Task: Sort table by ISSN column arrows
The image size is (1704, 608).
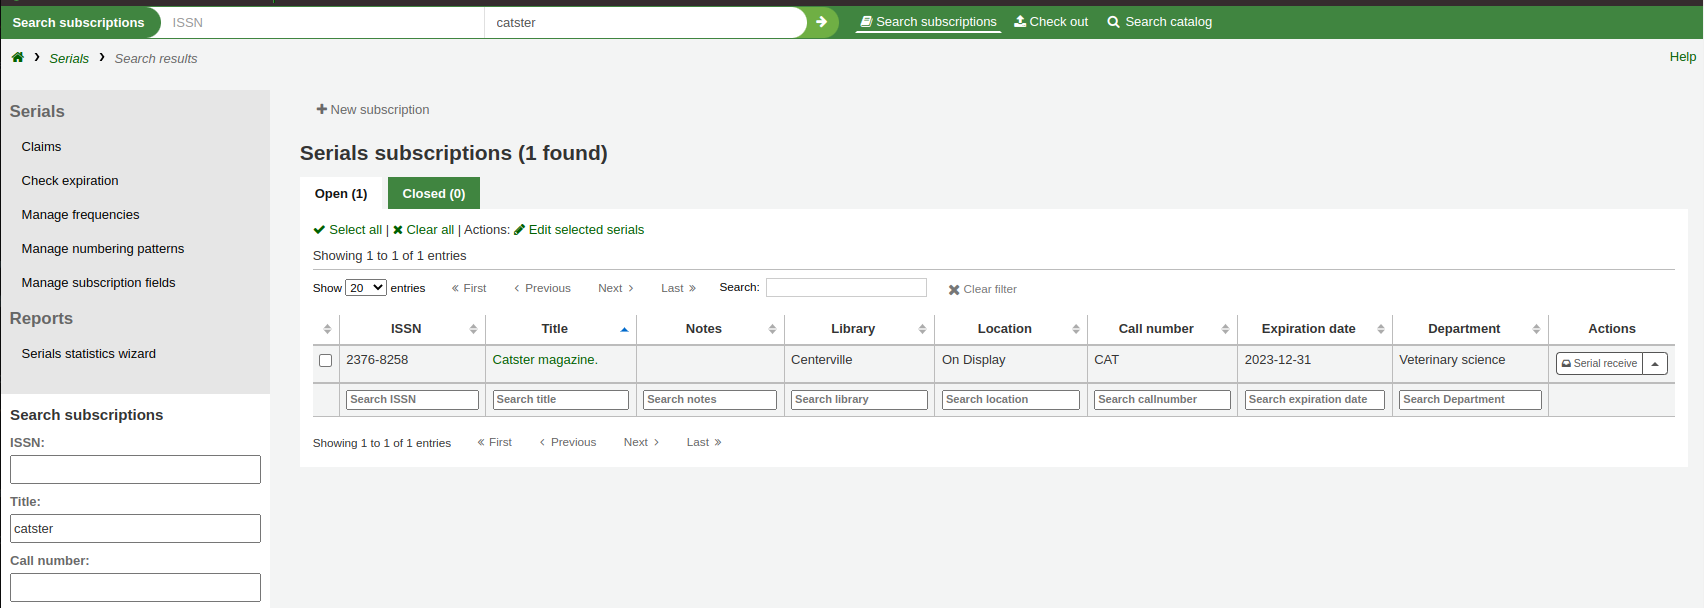Action: pos(473,329)
